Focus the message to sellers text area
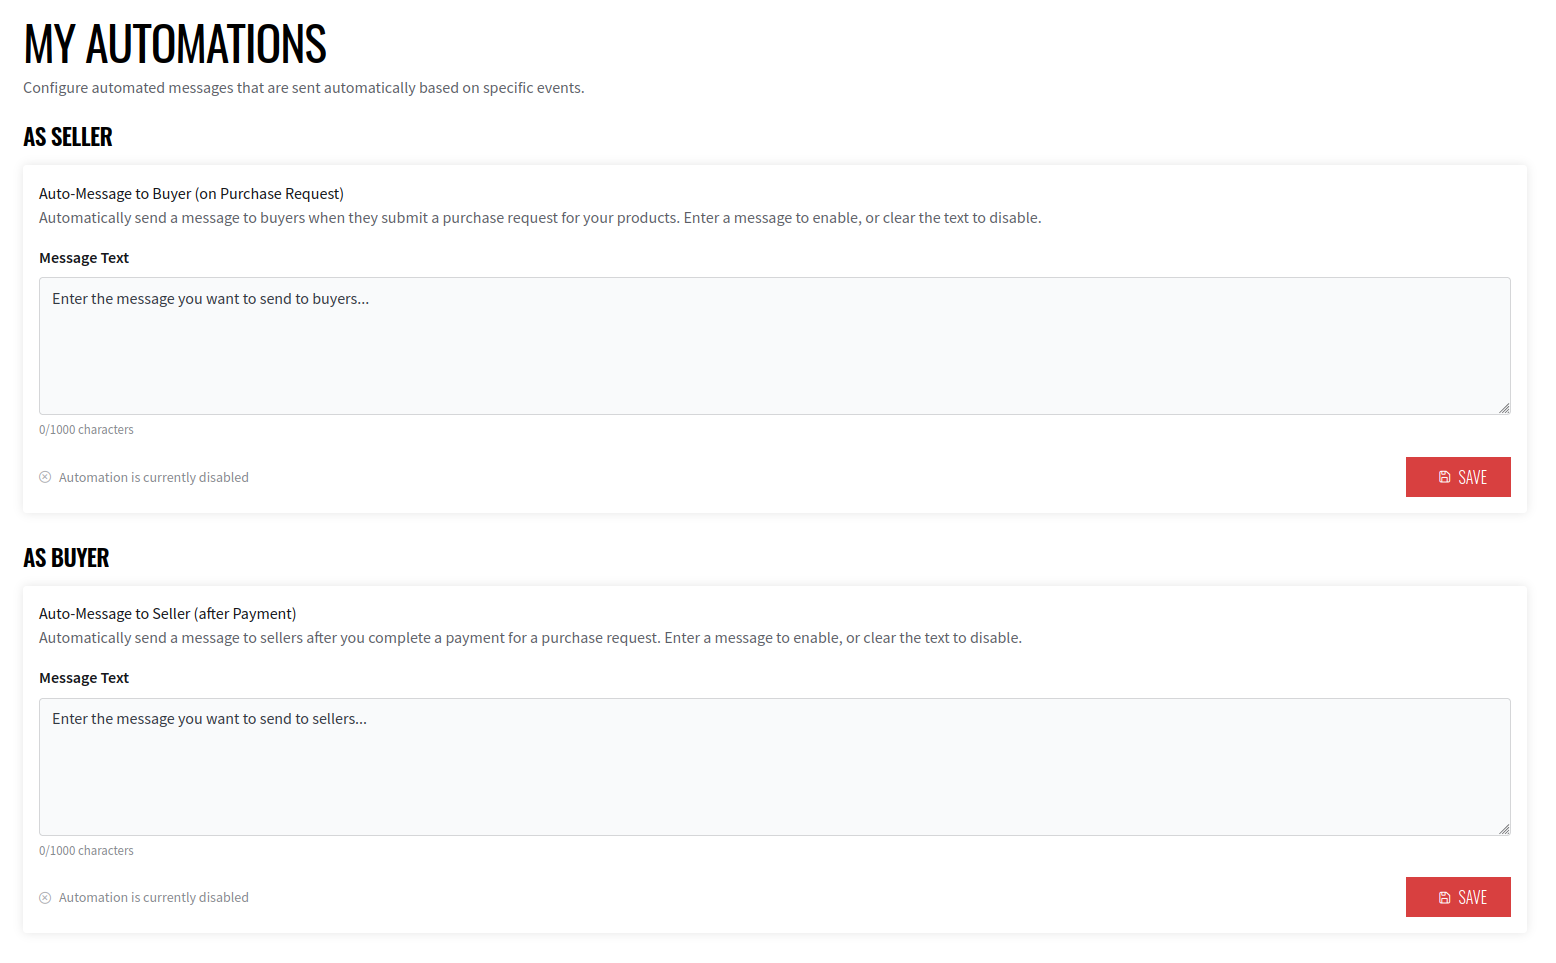The height and width of the screenshot is (963, 1556). pos(774,767)
